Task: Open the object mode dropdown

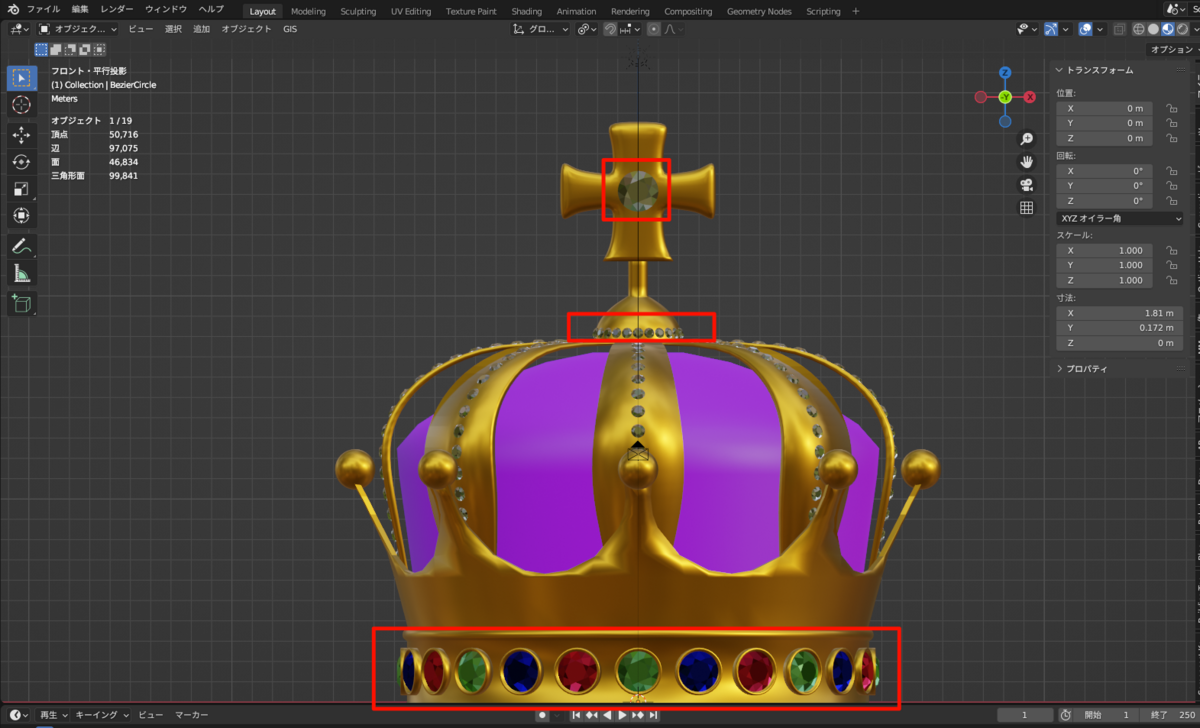Action: point(78,29)
